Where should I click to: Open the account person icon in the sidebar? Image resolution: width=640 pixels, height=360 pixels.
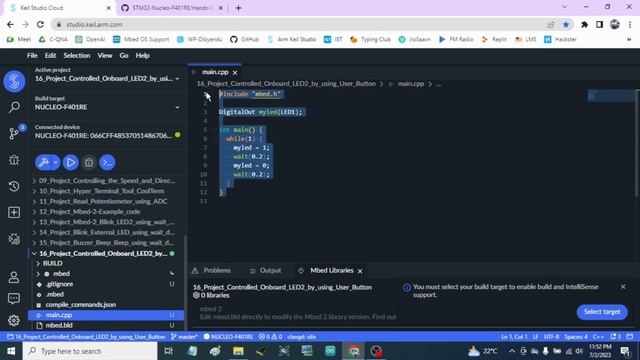click(14, 277)
